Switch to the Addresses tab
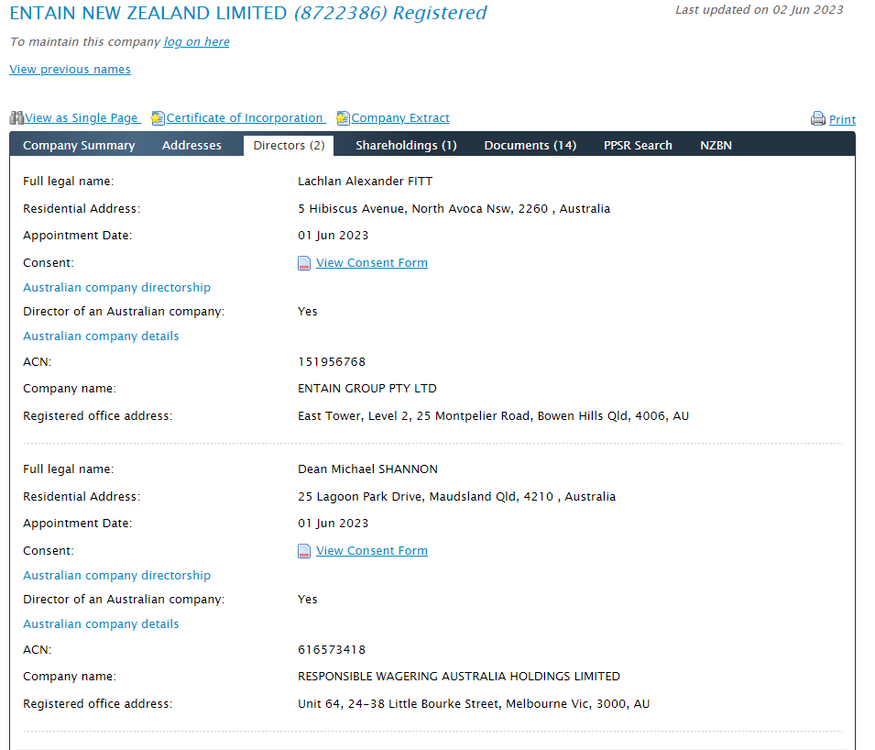 [192, 146]
